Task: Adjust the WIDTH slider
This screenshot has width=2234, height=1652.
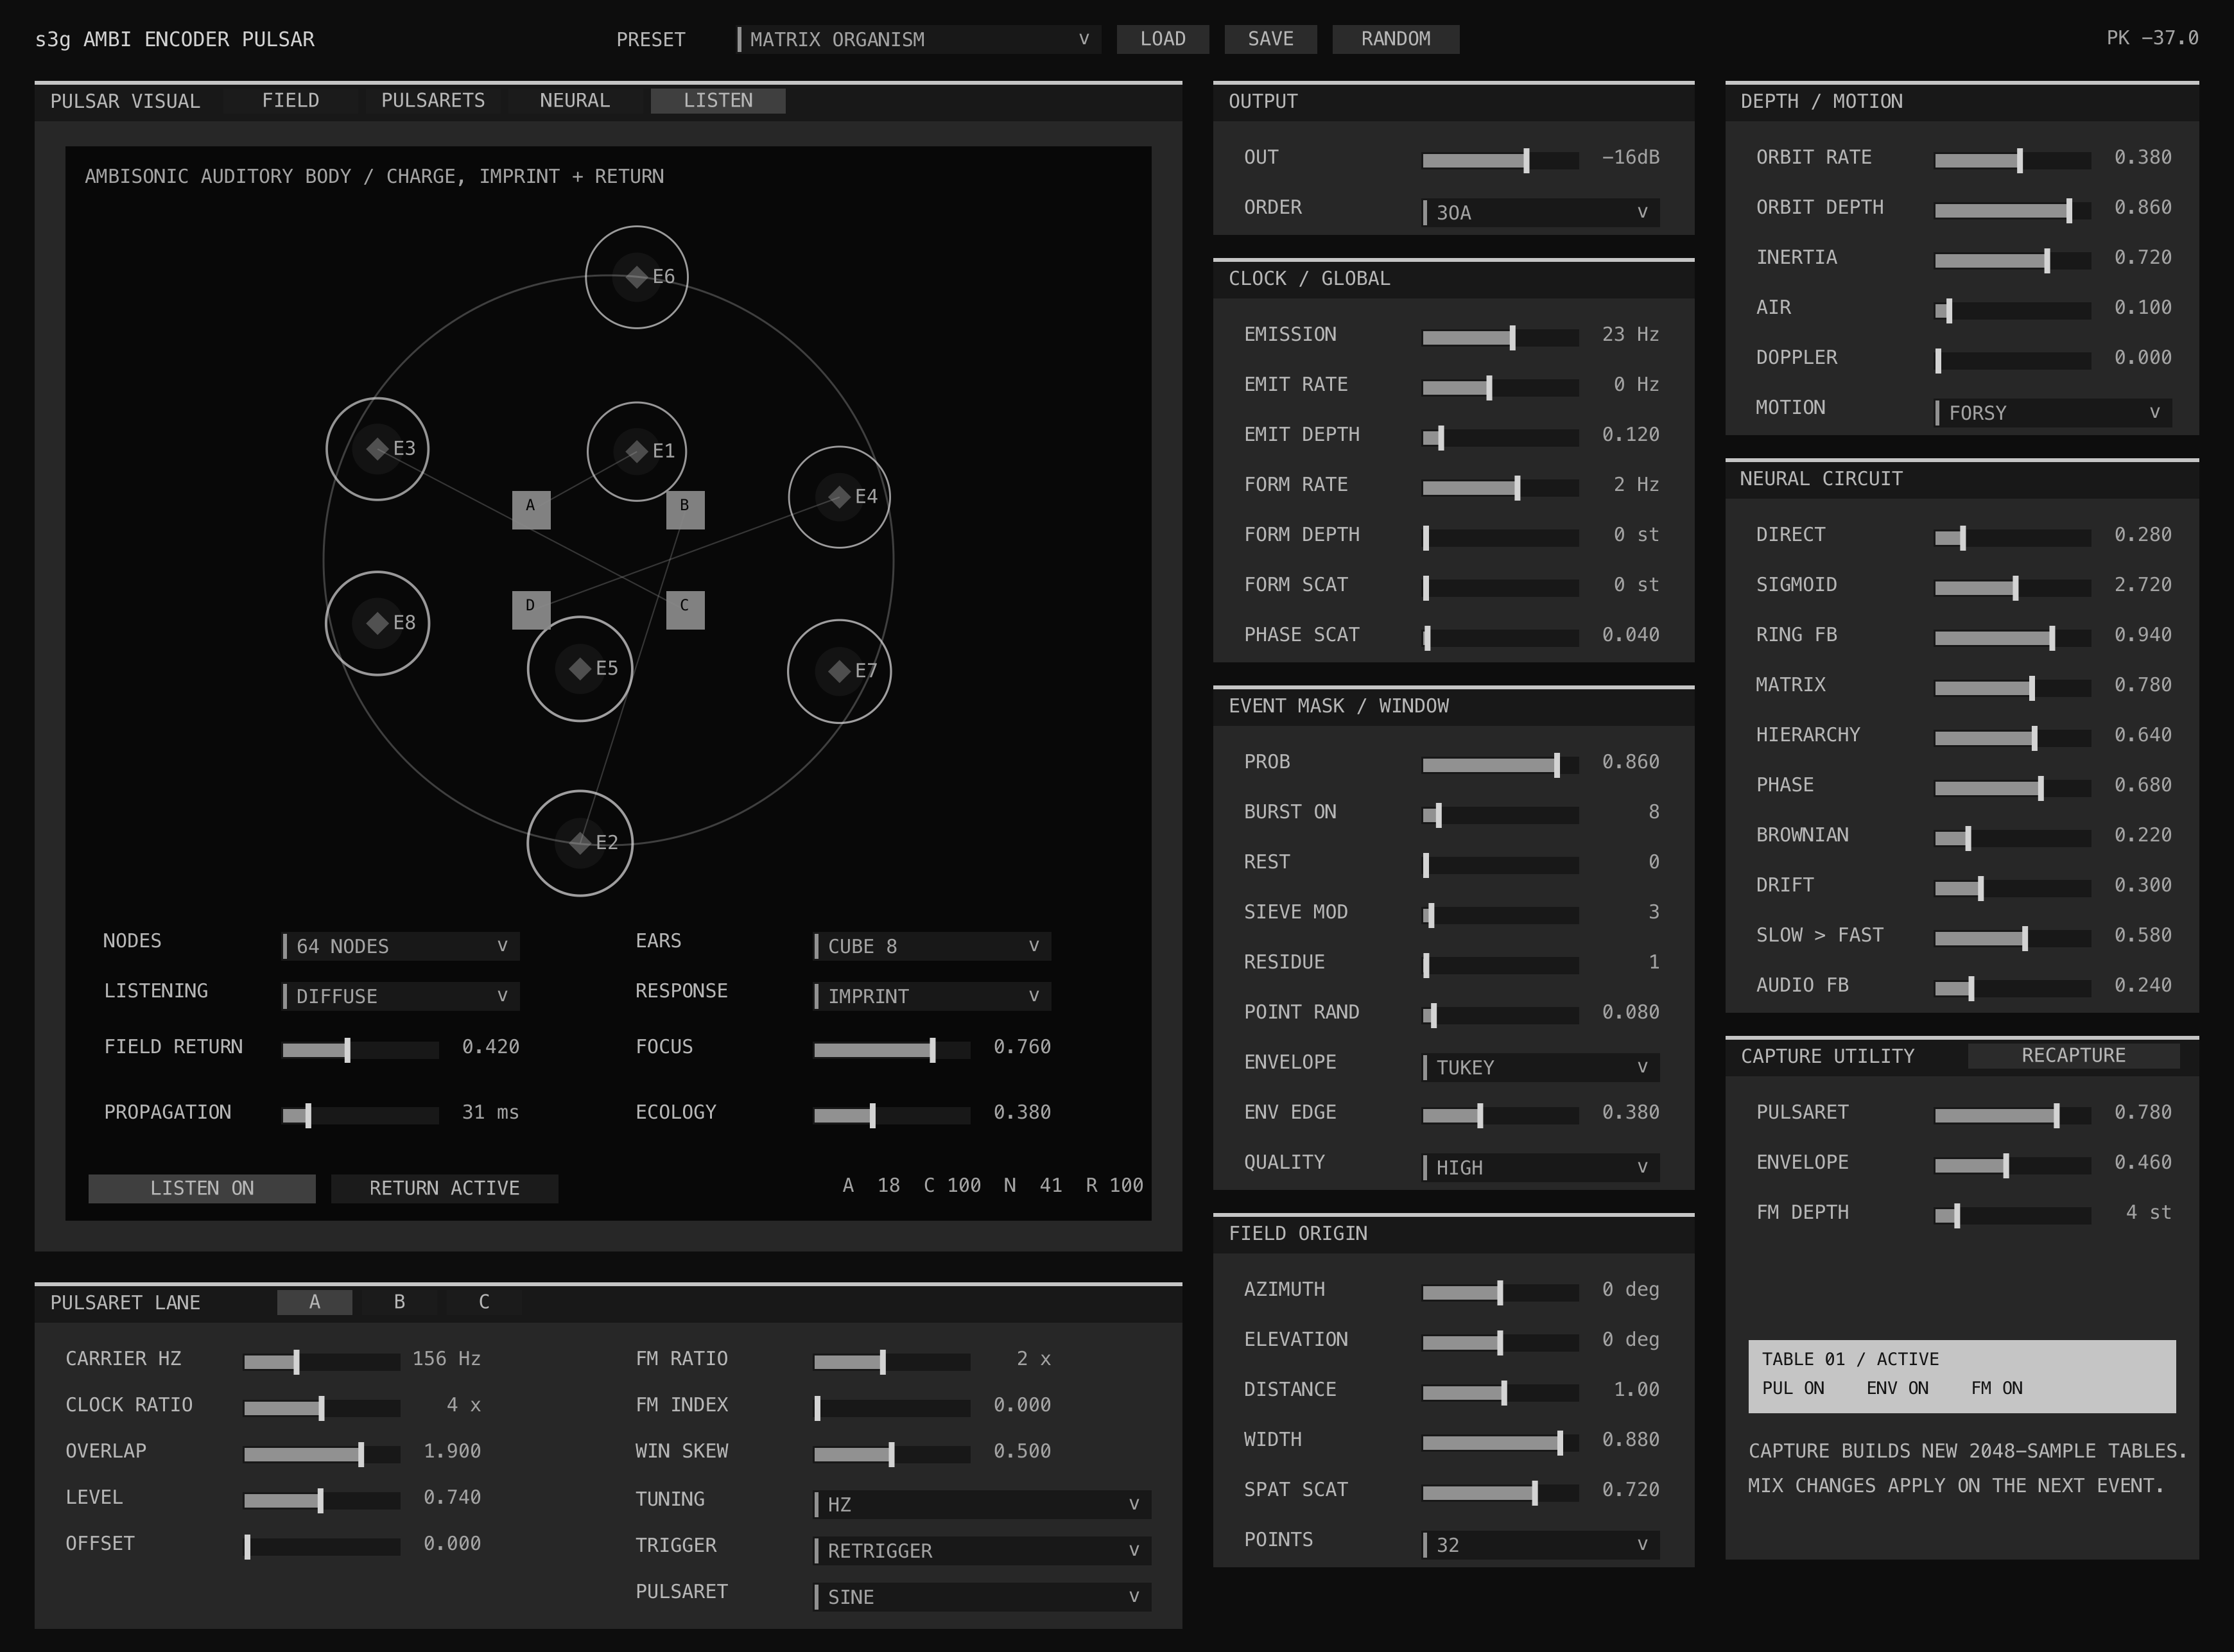Action: click(x=1500, y=1442)
